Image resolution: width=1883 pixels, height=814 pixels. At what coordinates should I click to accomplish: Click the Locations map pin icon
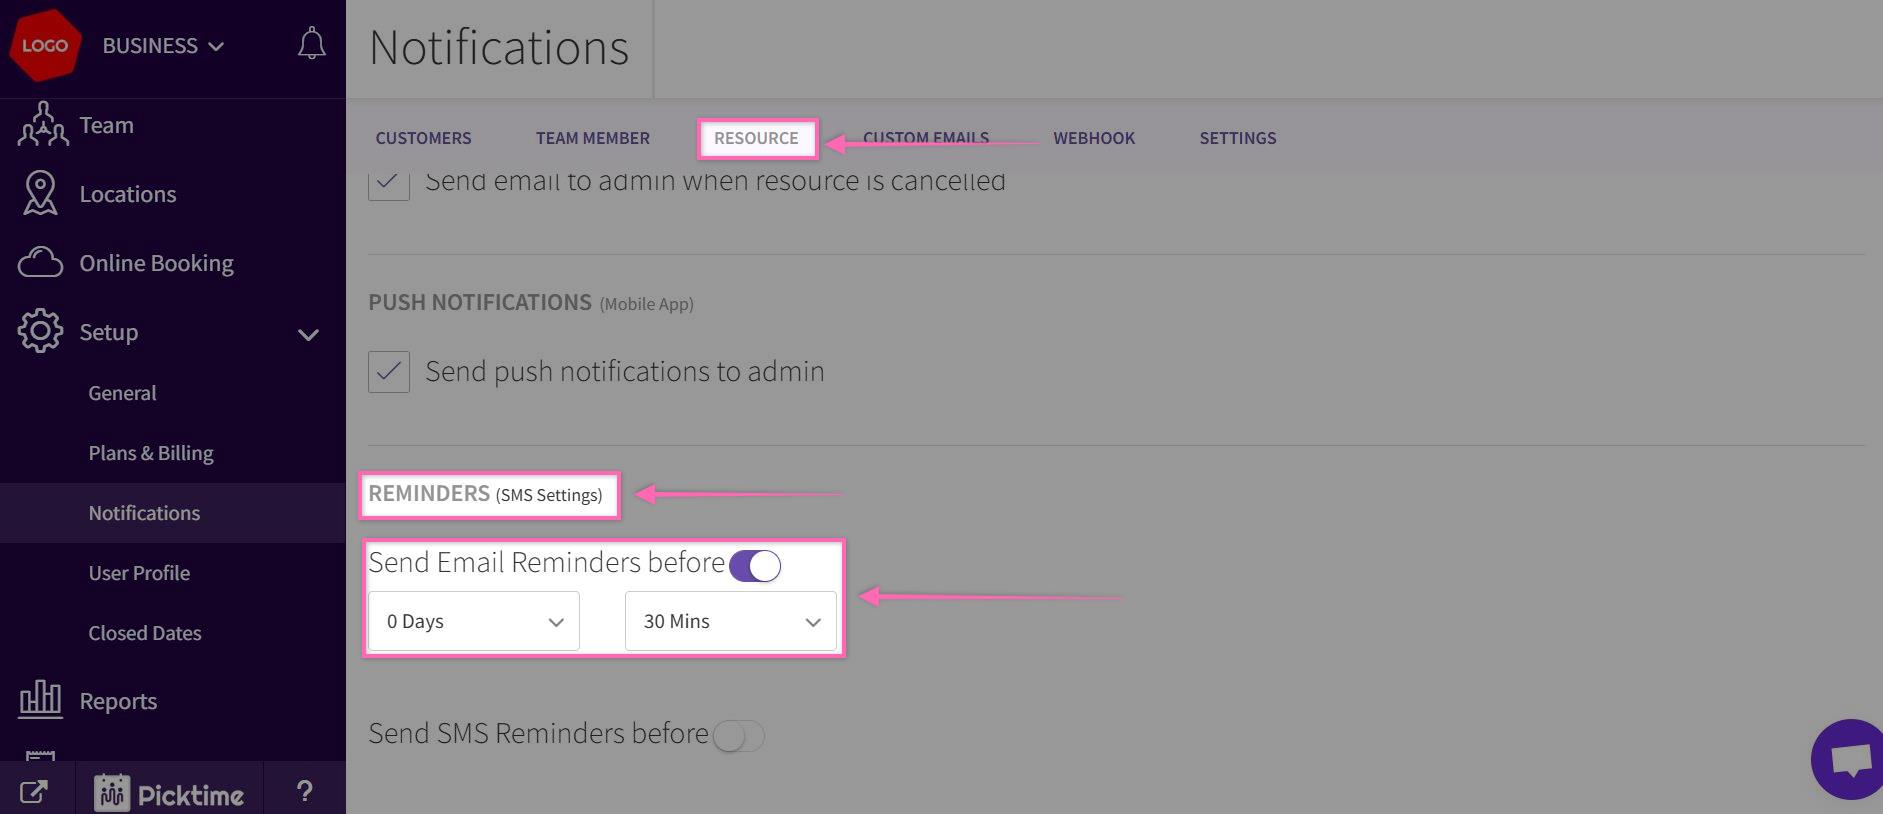pos(40,194)
